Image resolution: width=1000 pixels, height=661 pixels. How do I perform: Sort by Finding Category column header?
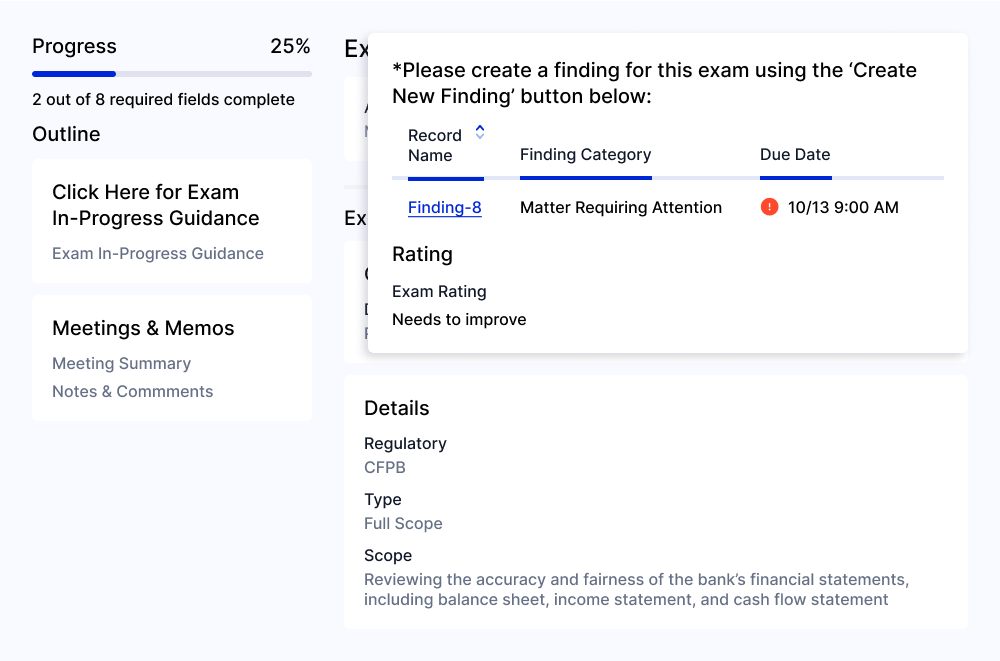(x=585, y=154)
